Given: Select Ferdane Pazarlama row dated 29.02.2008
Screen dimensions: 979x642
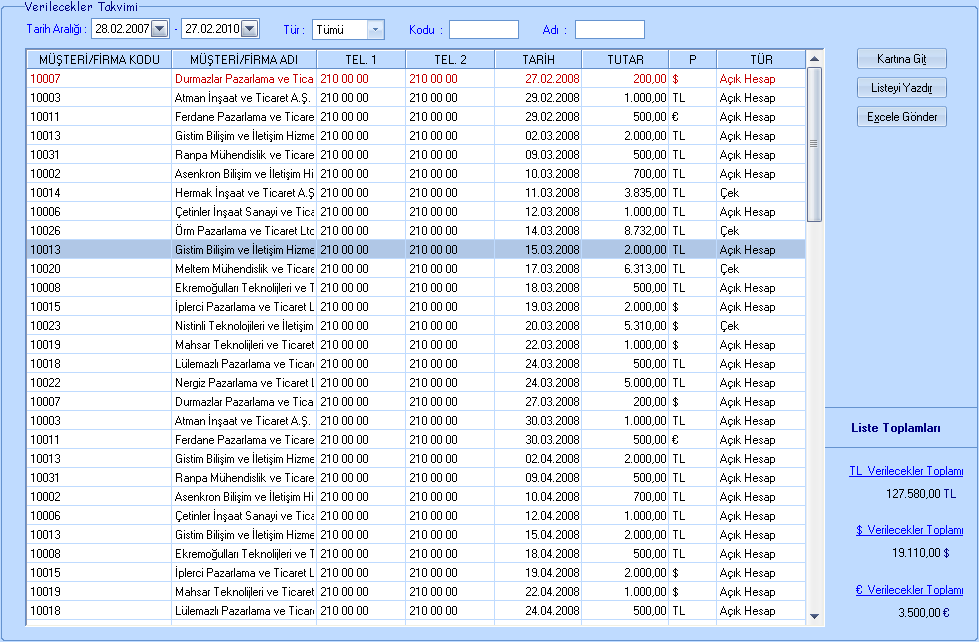Looking at the screenshot, I should [x=416, y=117].
